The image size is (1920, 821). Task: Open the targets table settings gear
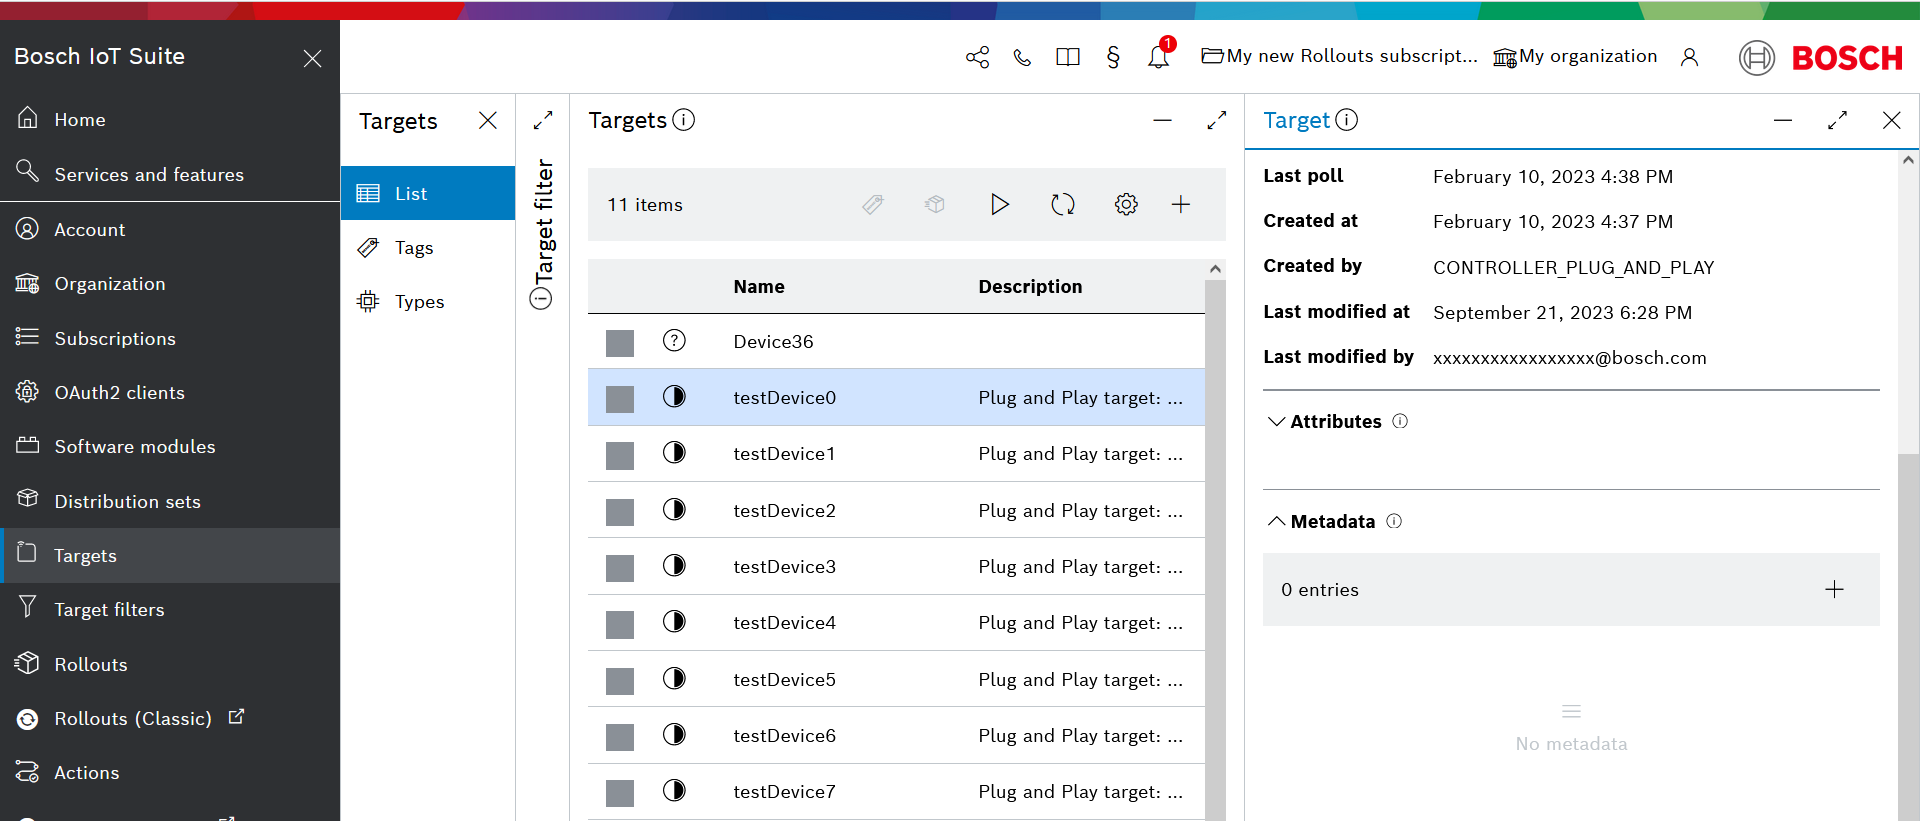tap(1126, 205)
